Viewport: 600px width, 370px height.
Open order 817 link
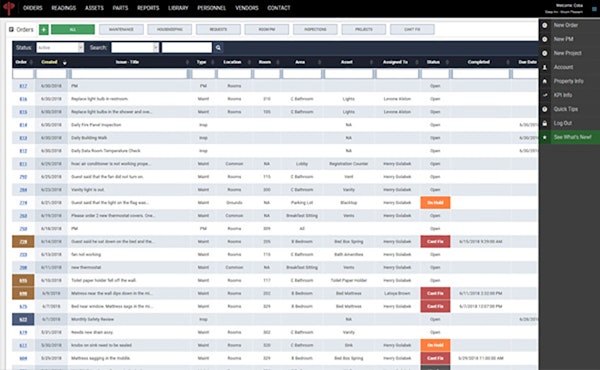(x=23, y=86)
